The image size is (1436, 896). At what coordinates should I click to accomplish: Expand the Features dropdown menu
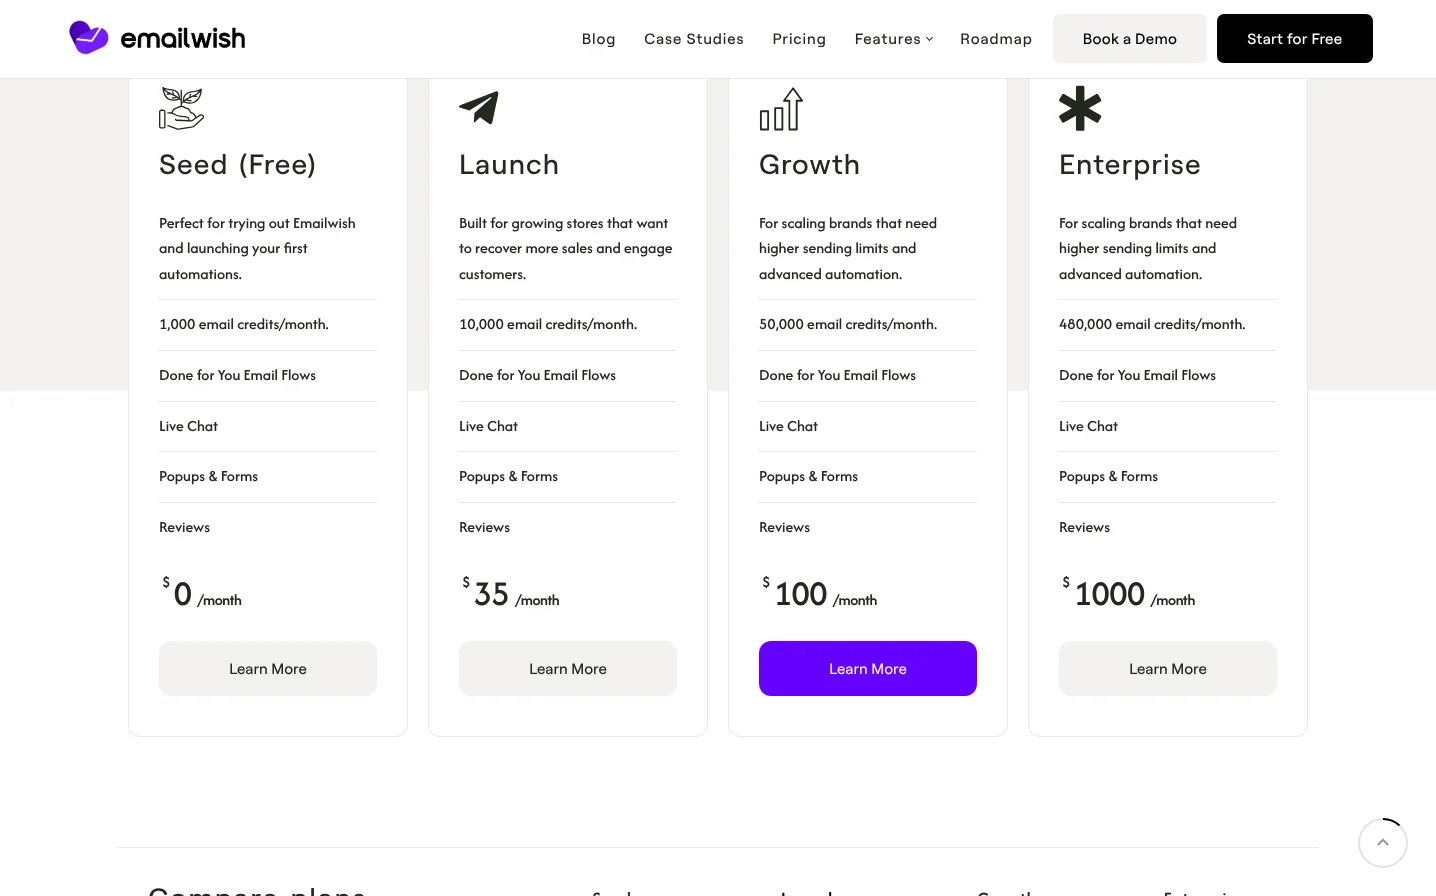tap(893, 39)
